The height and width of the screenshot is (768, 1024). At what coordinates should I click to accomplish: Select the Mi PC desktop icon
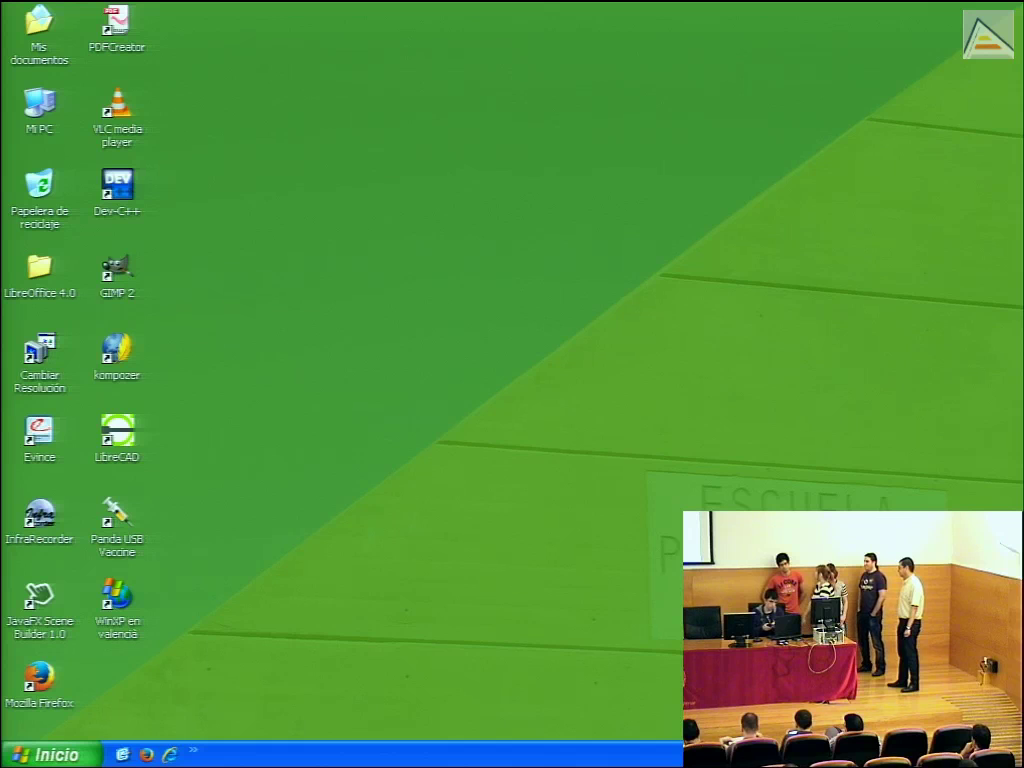pyautogui.click(x=39, y=103)
